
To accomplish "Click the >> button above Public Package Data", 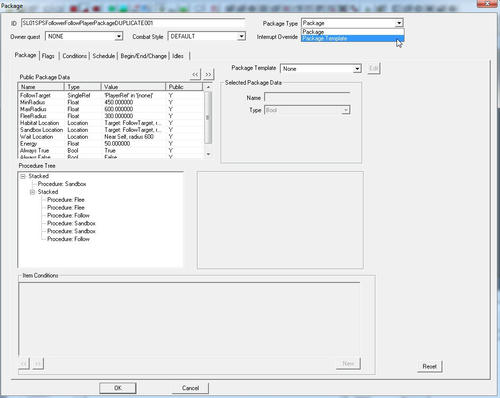I will coord(208,74).
